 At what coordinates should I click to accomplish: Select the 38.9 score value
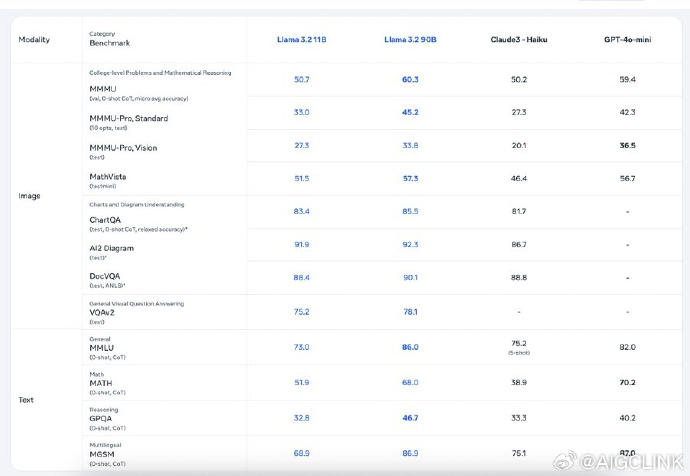(x=519, y=382)
